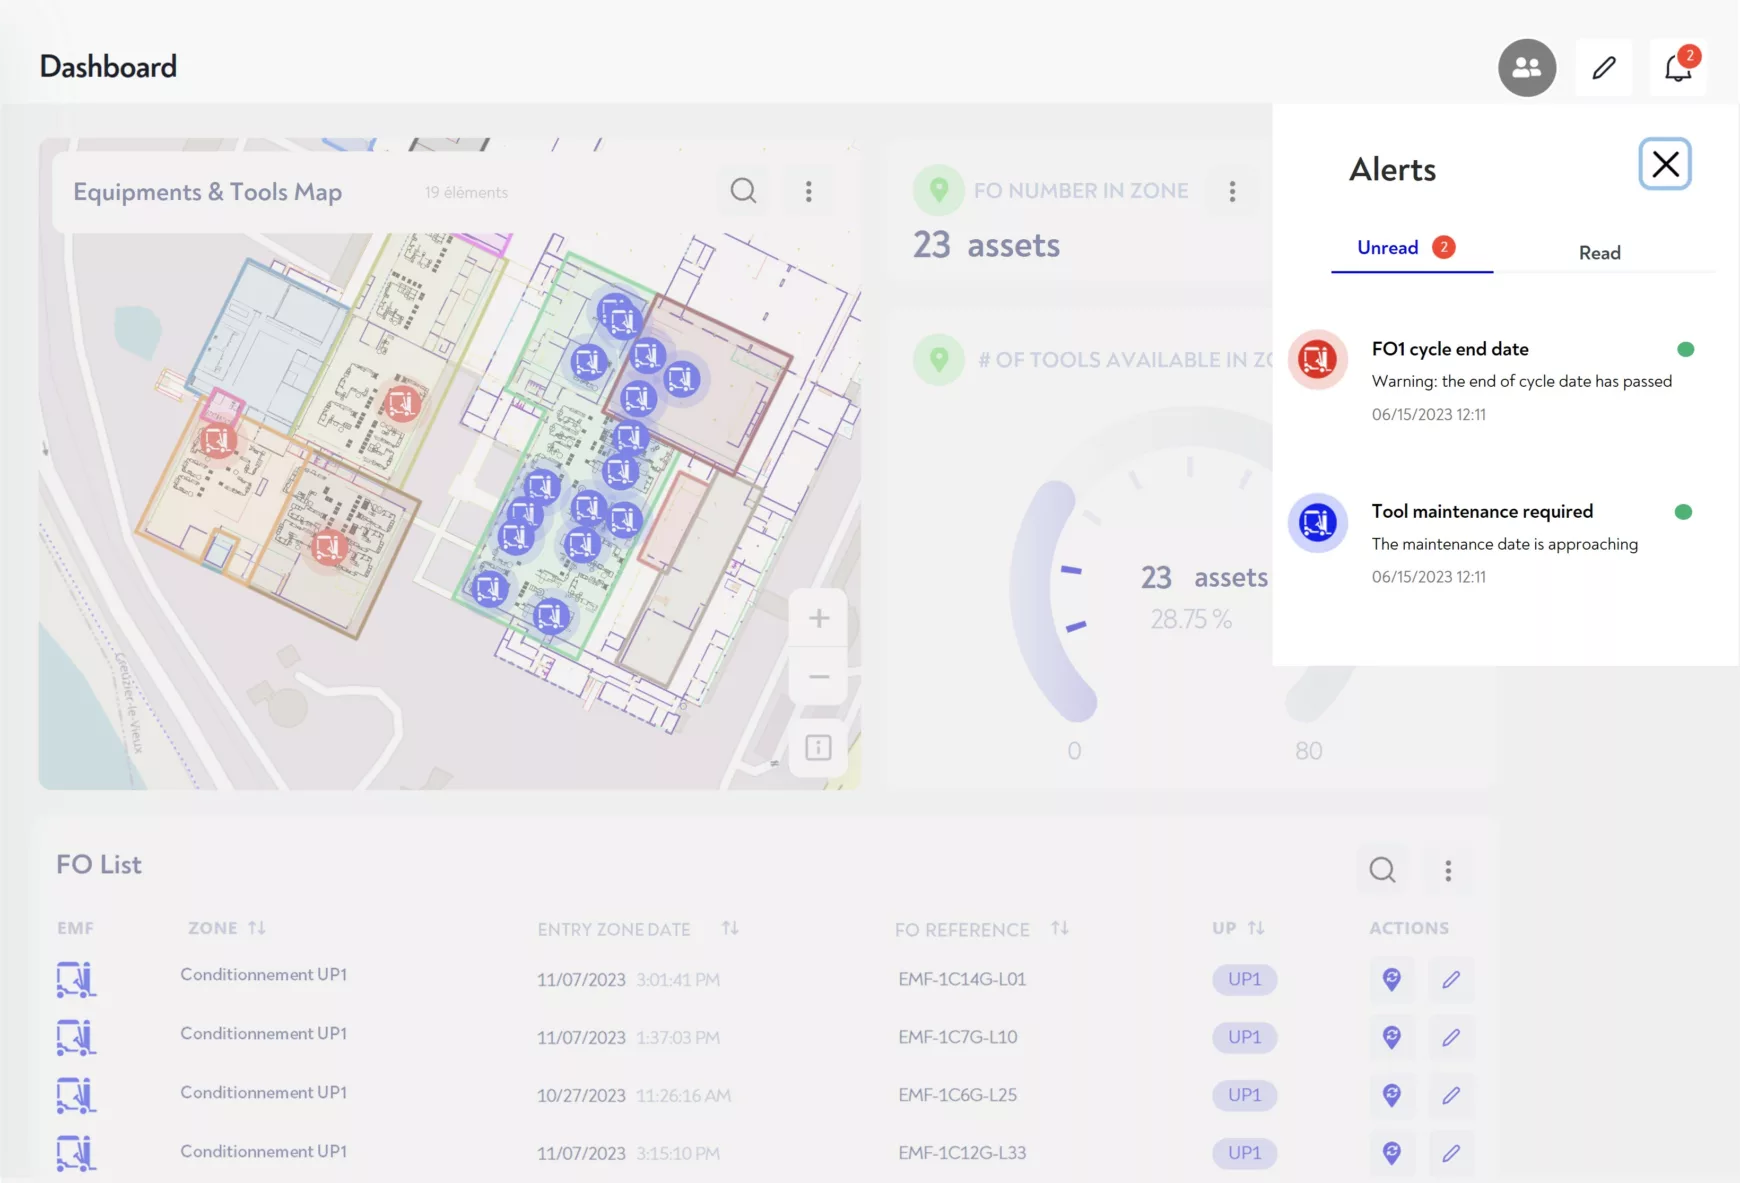1740x1183 pixels.
Task: Zoom out the map with minus button
Action: 819,677
